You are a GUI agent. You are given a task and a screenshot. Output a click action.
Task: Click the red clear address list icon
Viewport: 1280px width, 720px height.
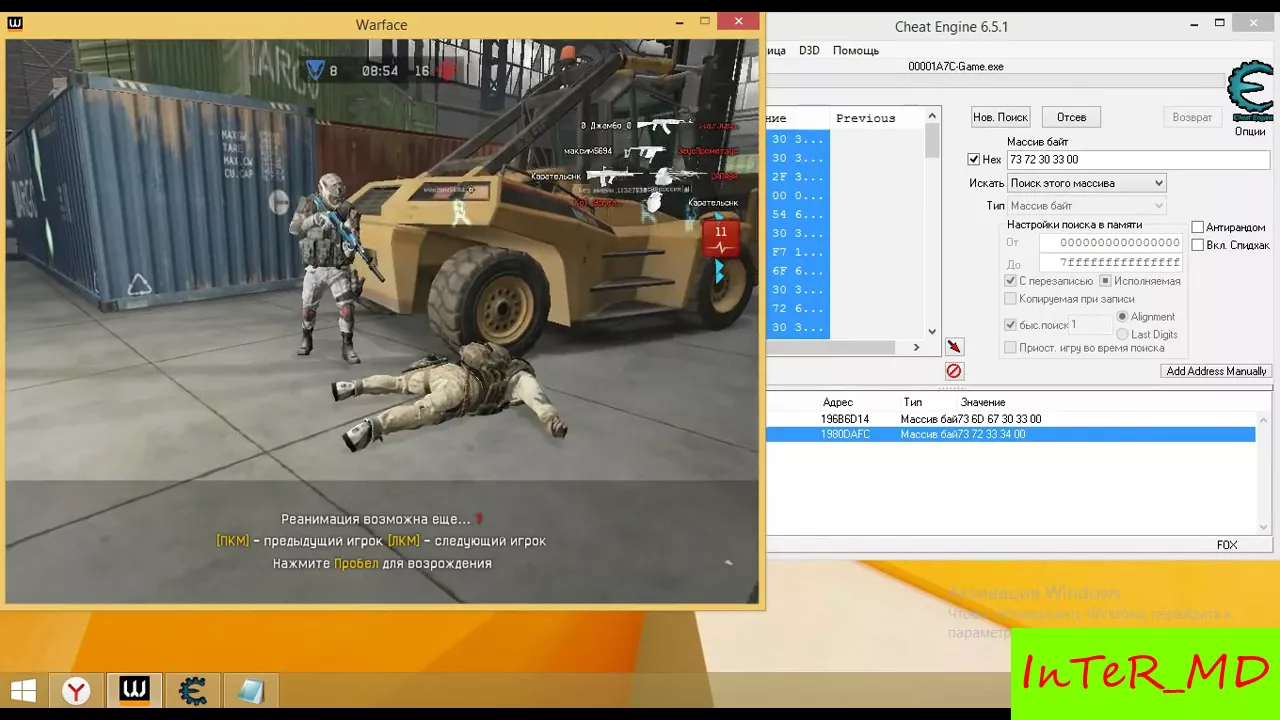click(954, 371)
